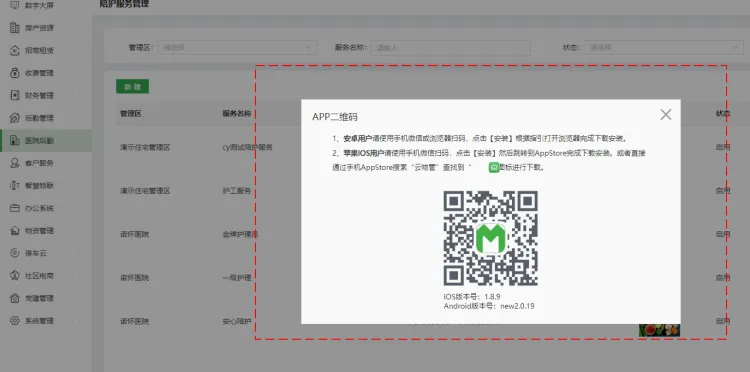Expand the 状态 dropdown filter

click(x=663, y=47)
